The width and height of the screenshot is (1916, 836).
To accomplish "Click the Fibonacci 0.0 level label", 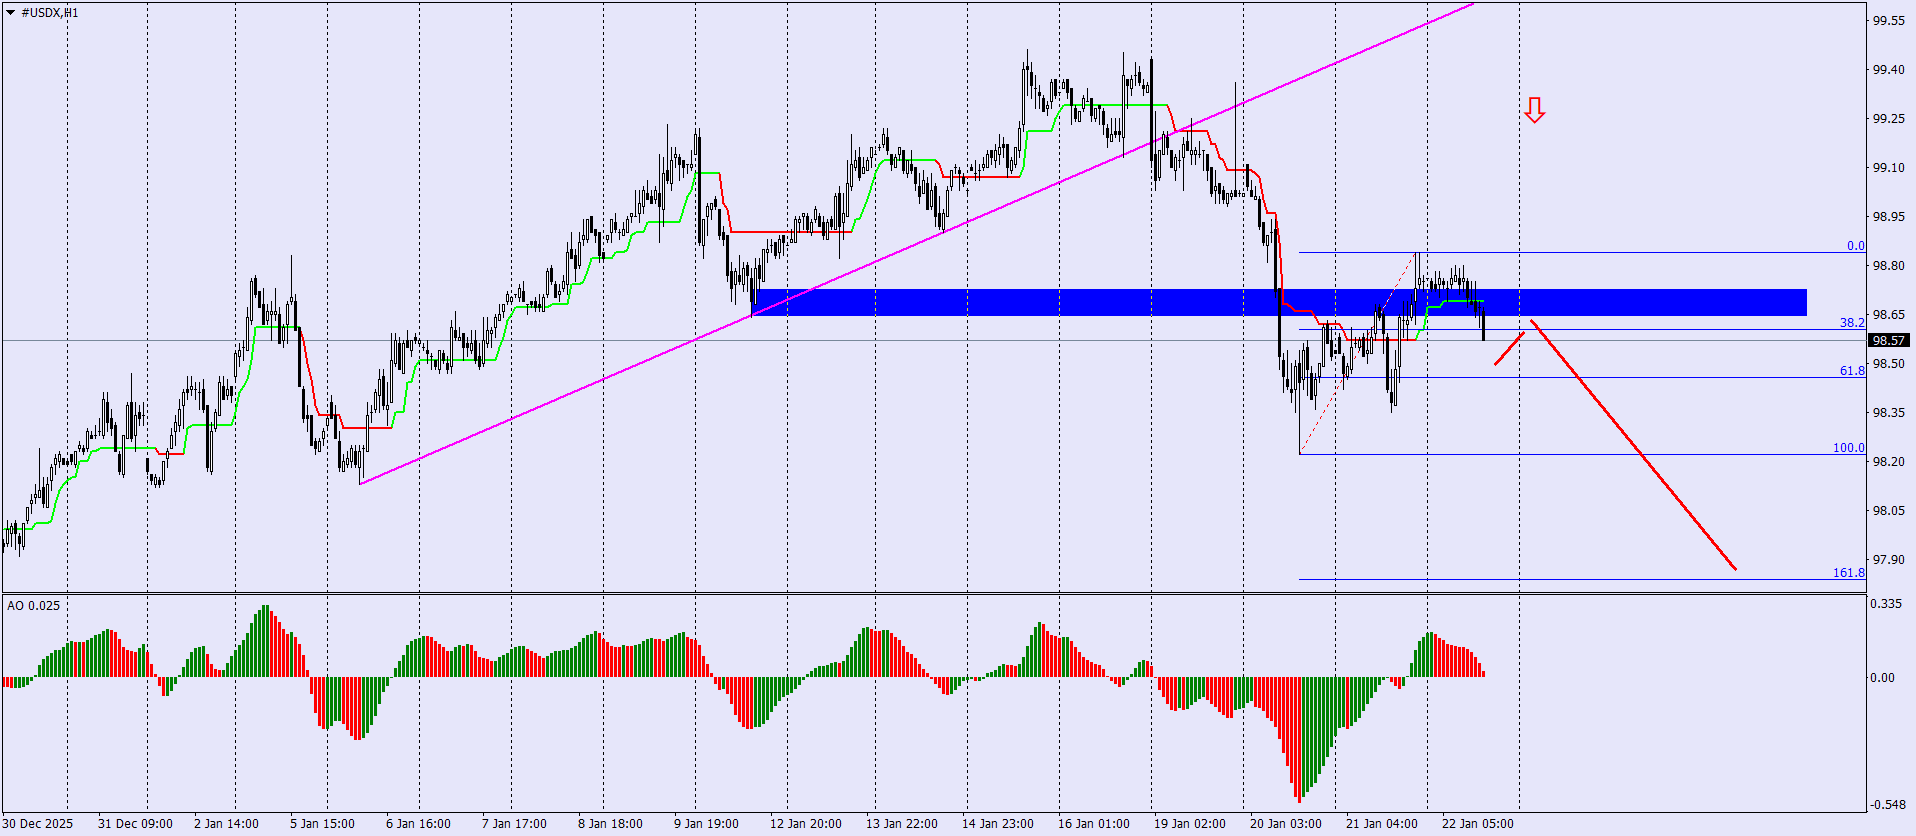I will [x=1855, y=246].
